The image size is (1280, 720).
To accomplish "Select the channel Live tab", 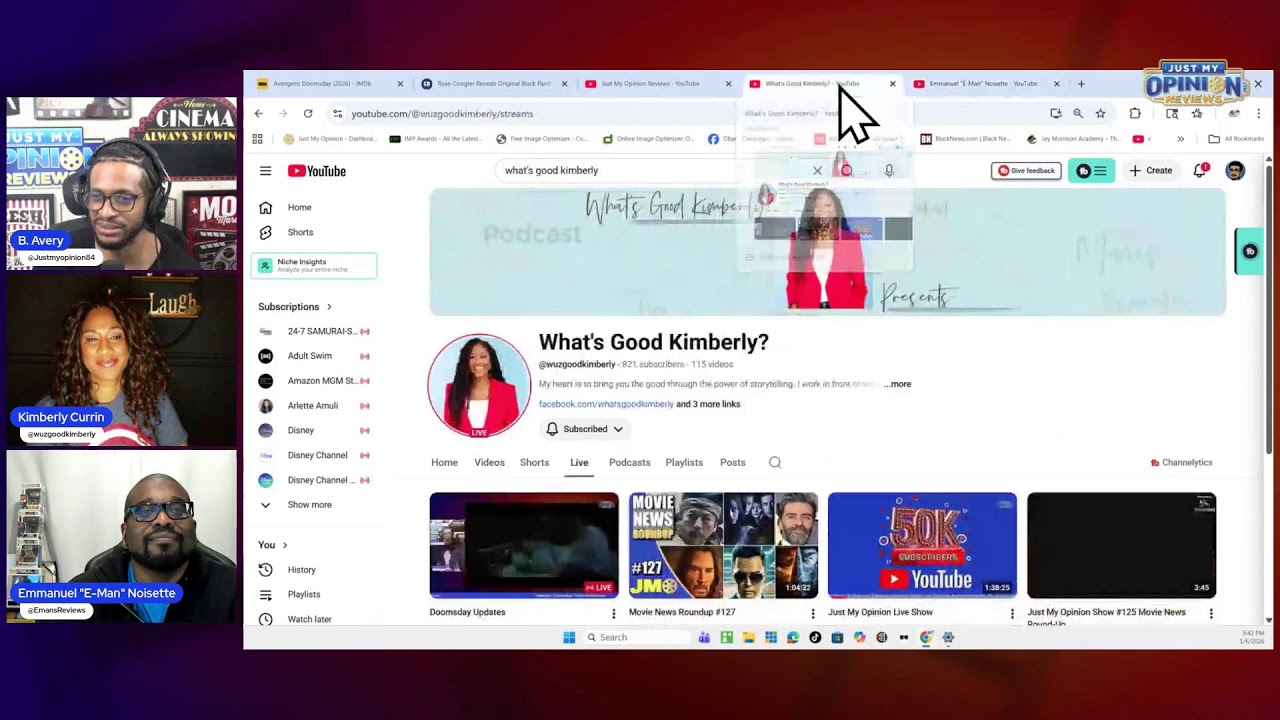I will [579, 463].
